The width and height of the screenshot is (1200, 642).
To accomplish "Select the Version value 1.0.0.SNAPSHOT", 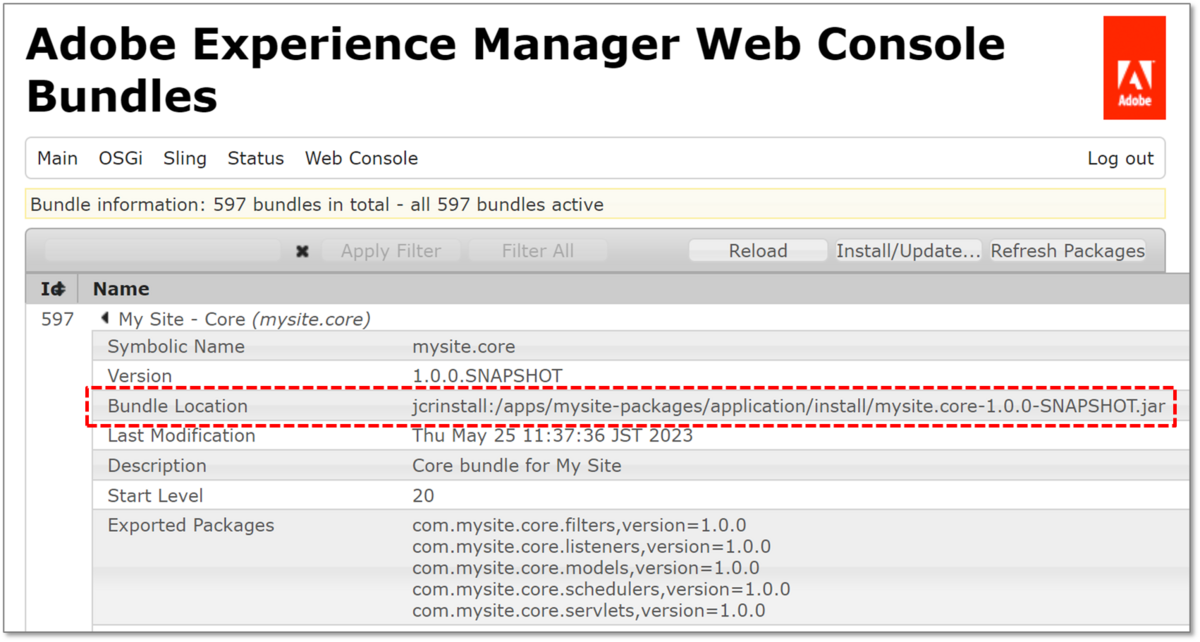I will click(487, 376).
